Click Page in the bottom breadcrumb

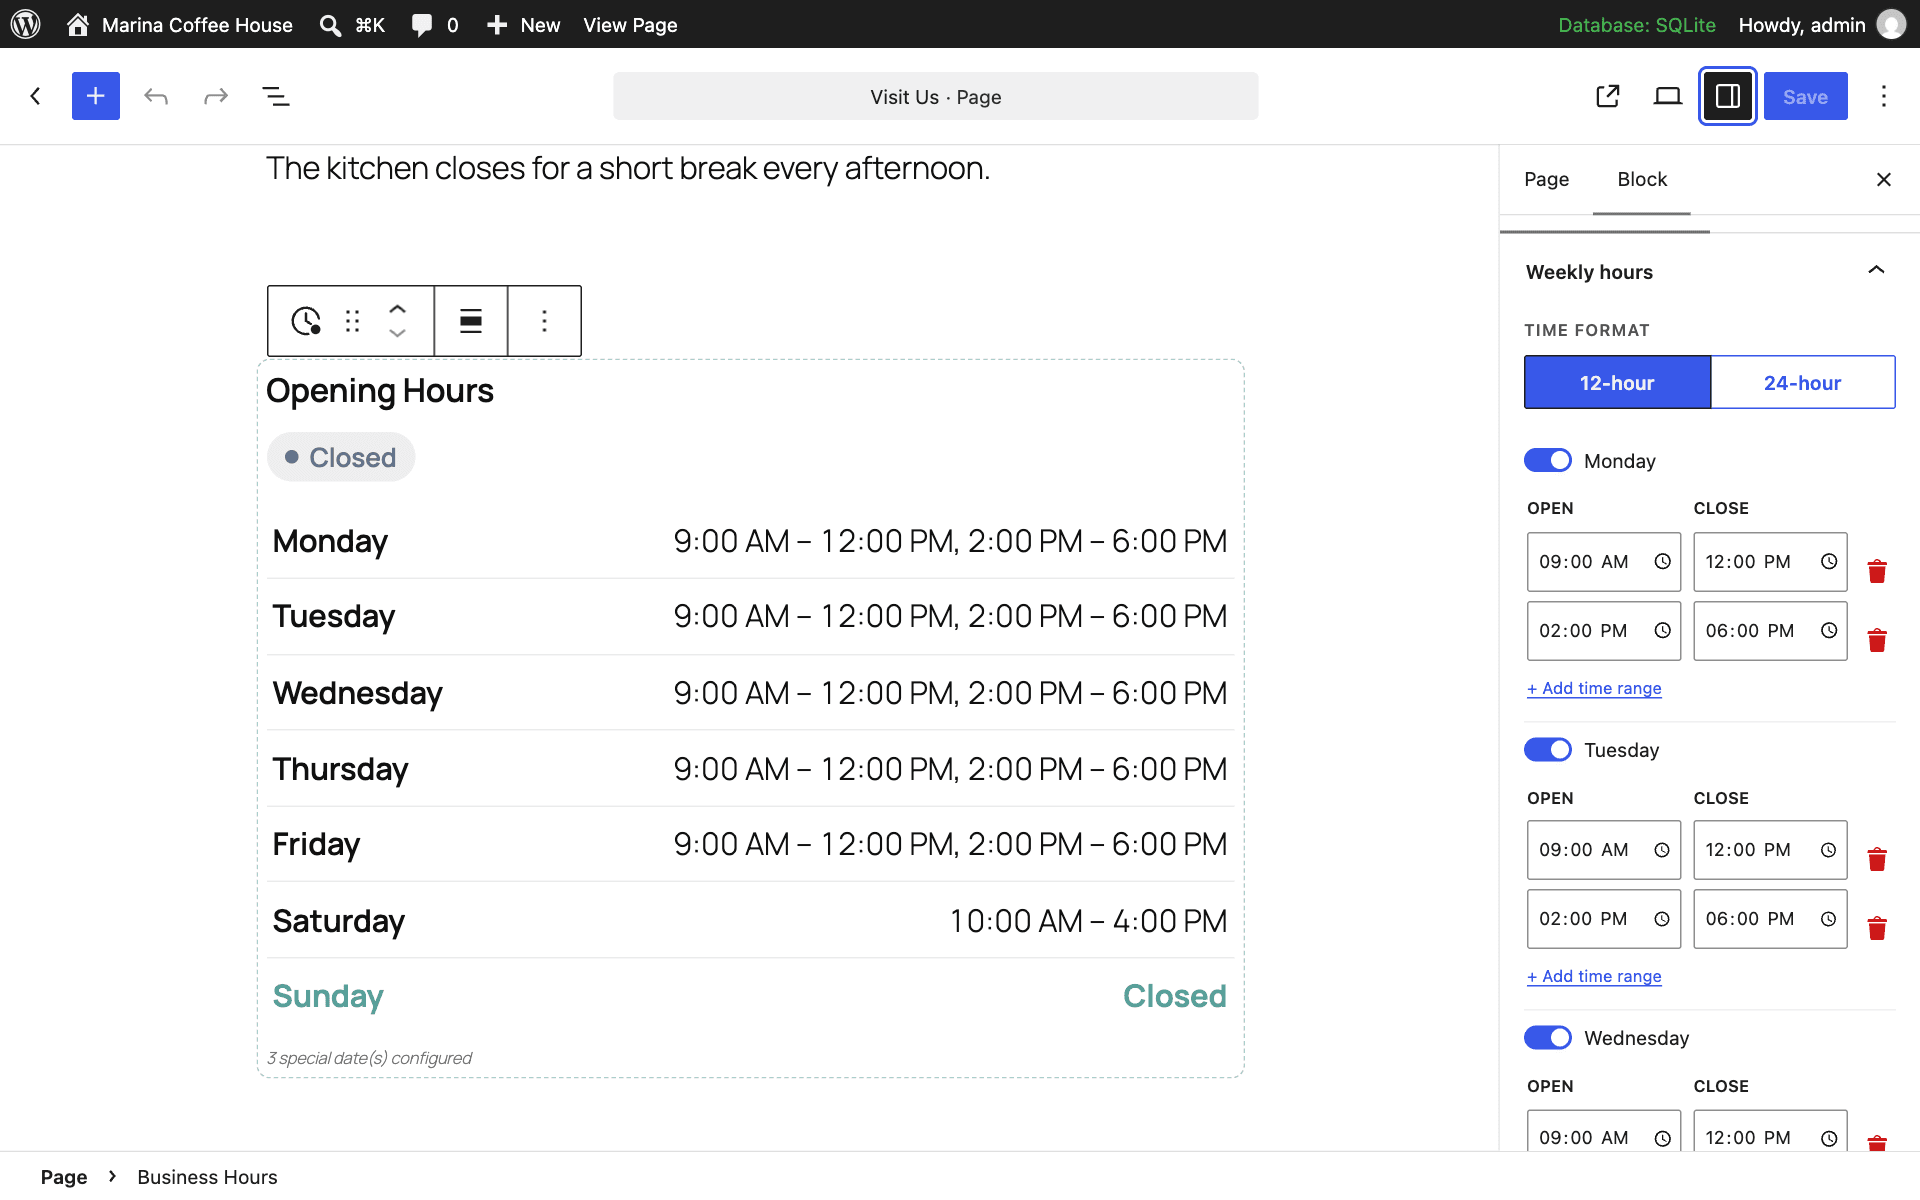point(64,1177)
